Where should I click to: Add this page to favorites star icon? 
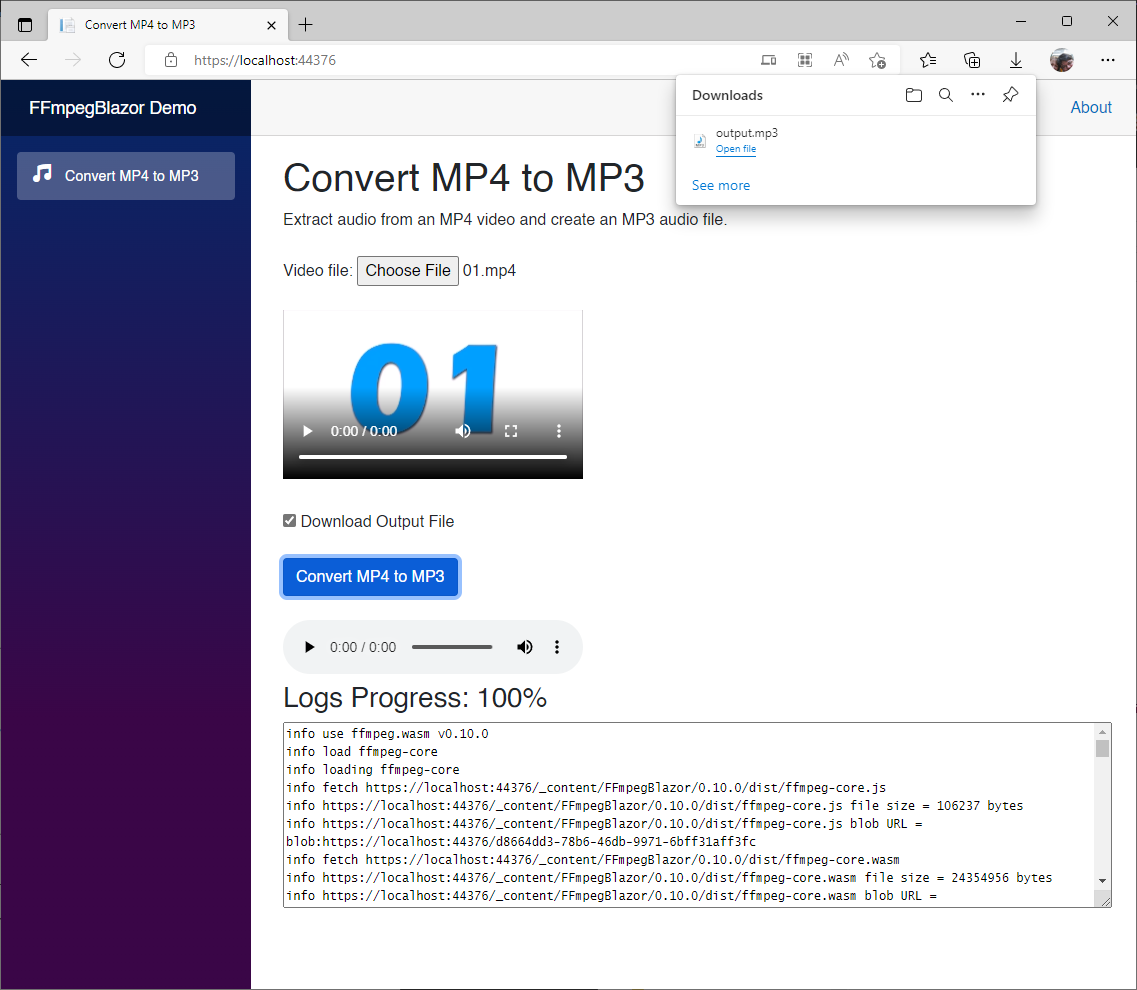(x=877, y=60)
